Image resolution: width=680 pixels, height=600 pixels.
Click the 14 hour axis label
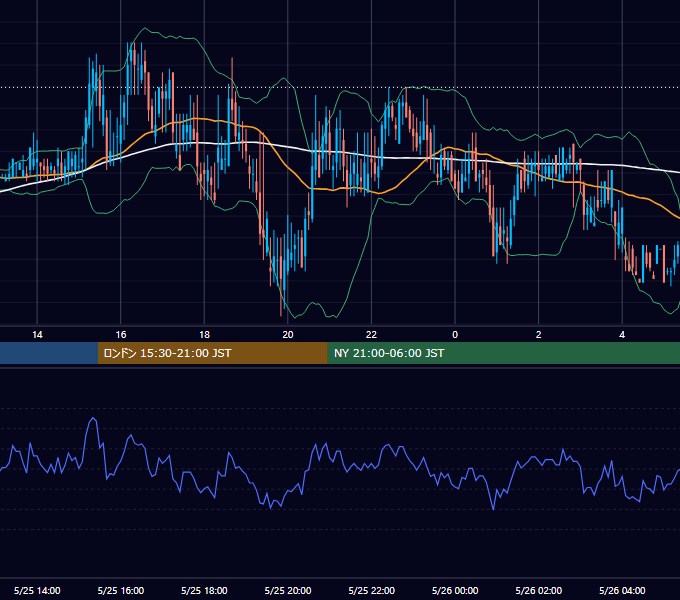(x=37, y=335)
